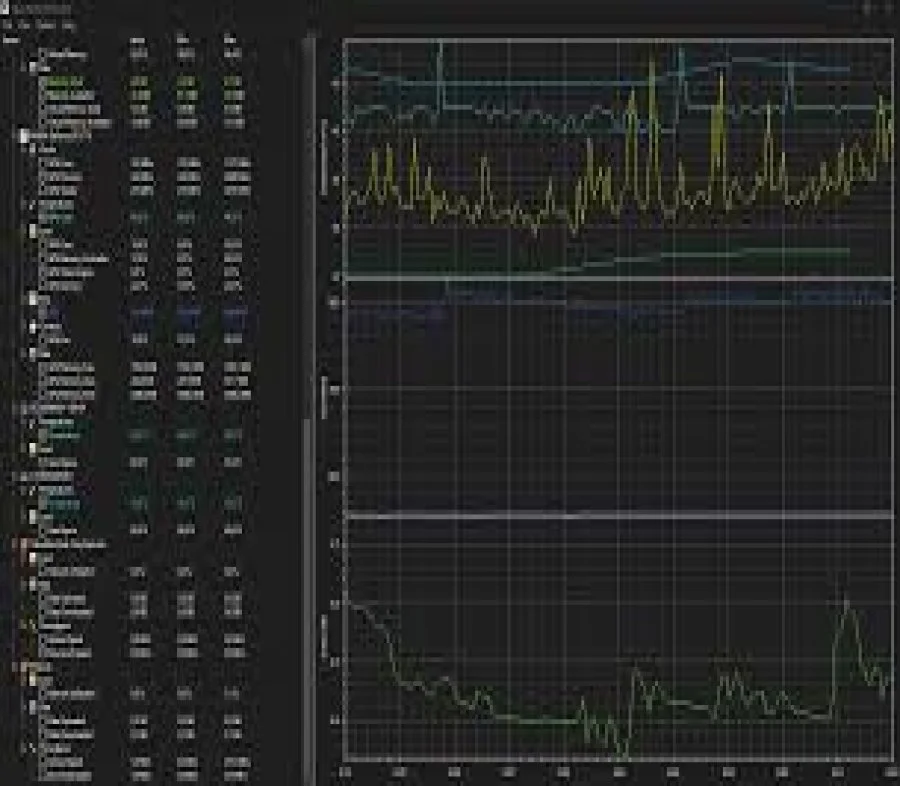Sort by the Sensor column header
Screen dimensions: 900x786
(x=11, y=40)
